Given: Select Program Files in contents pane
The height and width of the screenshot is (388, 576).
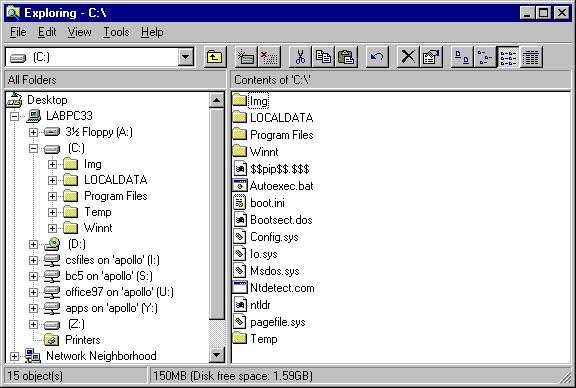Looking at the screenshot, I should [273, 134].
